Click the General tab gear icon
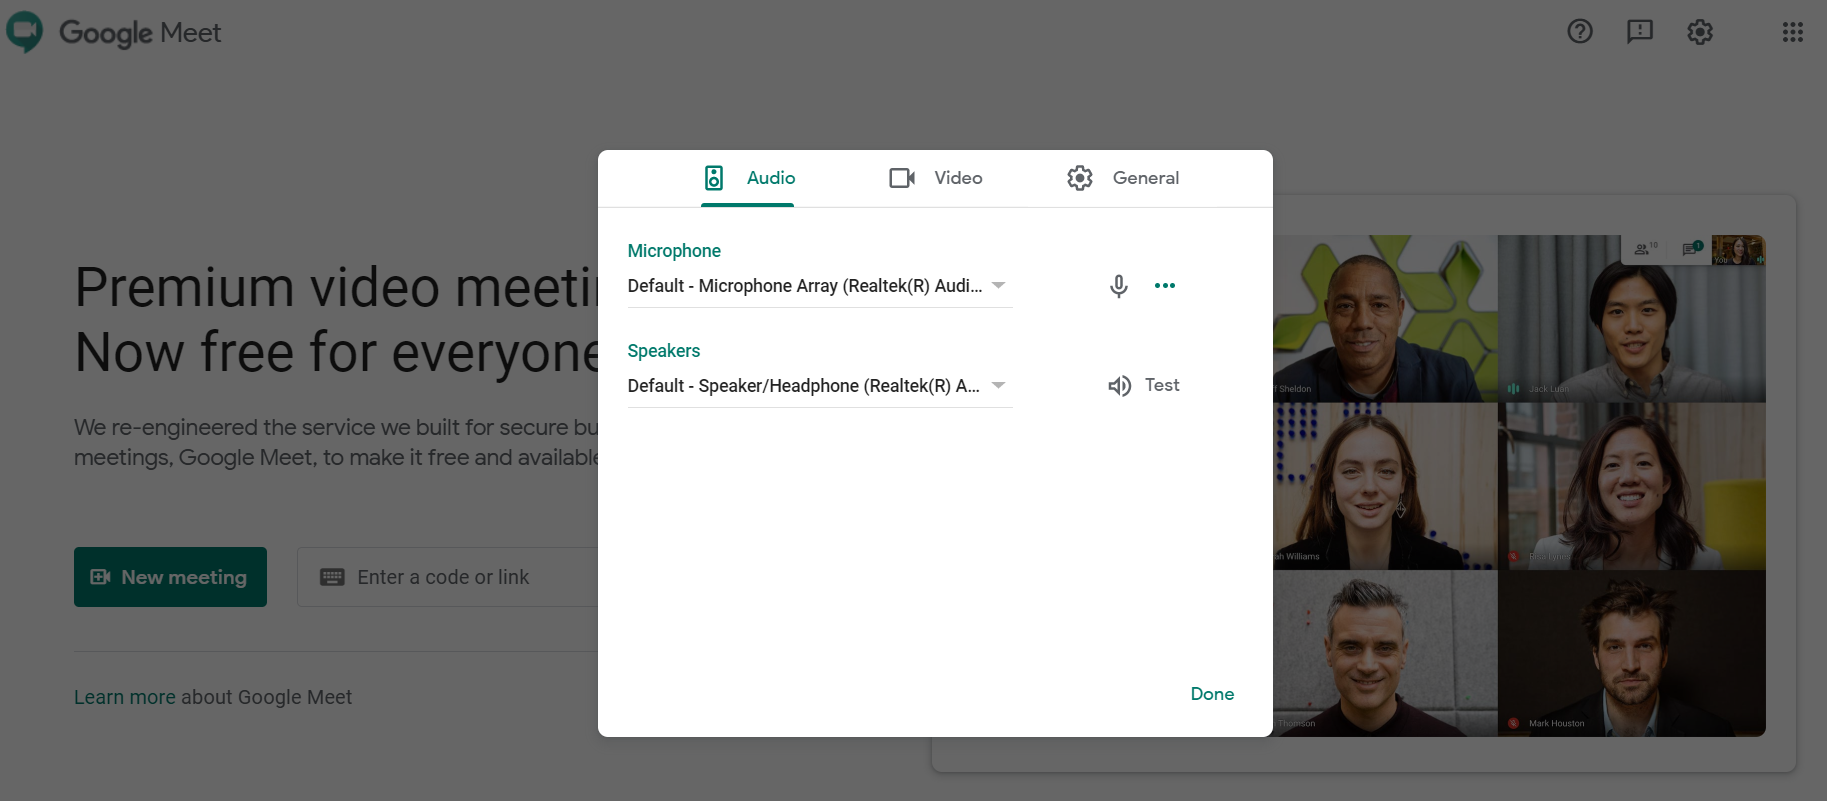 click(x=1080, y=178)
